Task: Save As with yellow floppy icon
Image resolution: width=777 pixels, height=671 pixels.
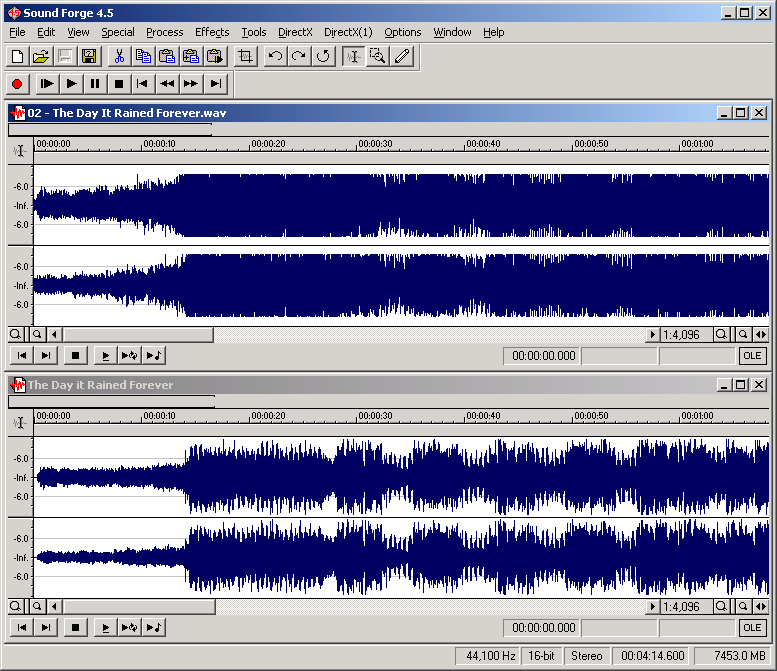Action: click(x=89, y=56)
